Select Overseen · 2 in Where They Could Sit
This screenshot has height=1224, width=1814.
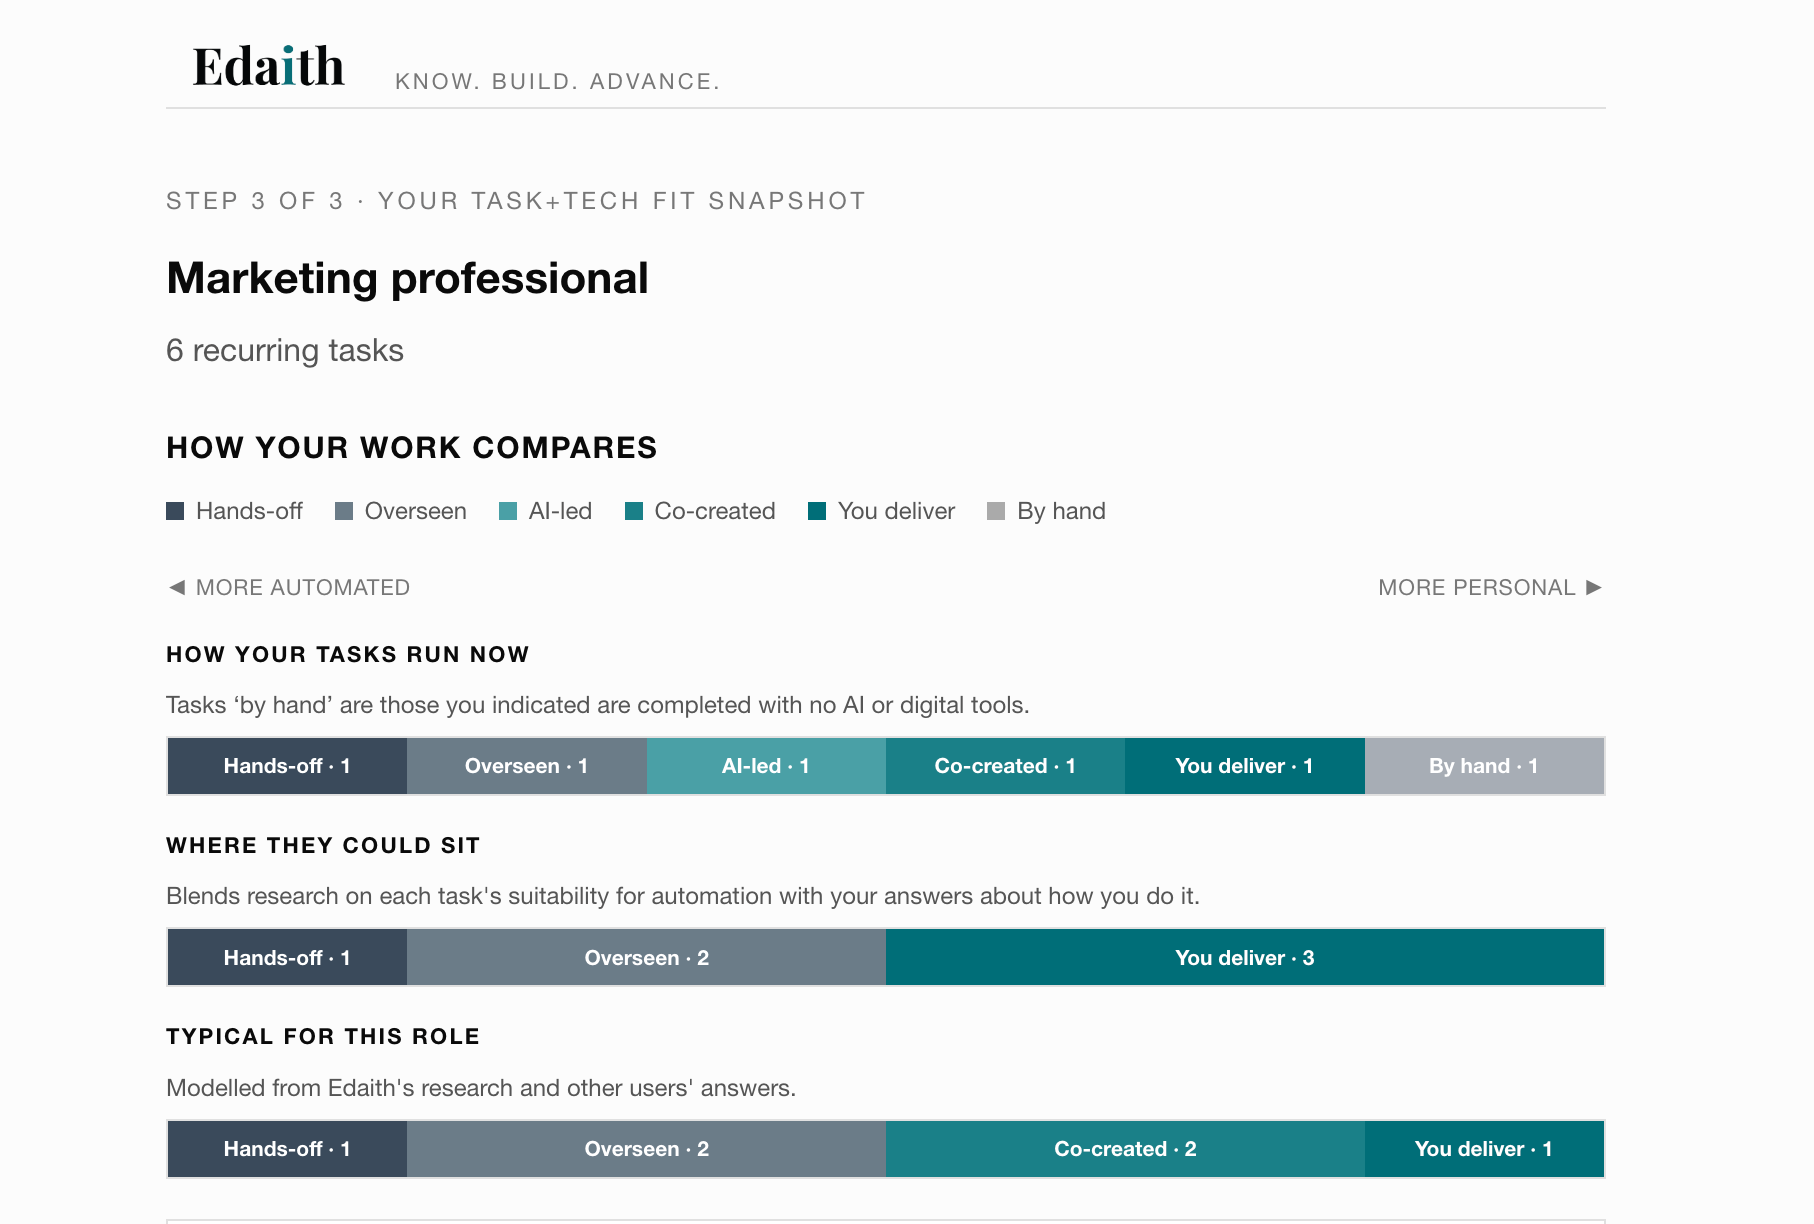646,958
